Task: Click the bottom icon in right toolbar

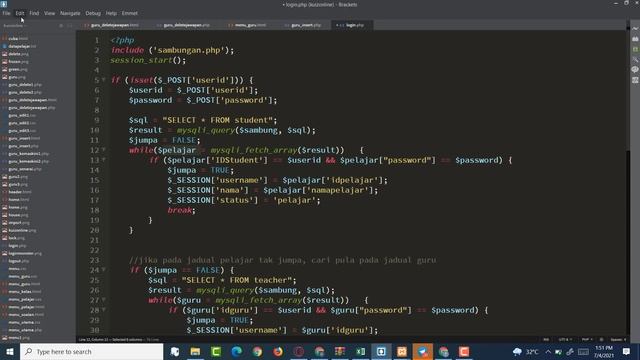Action: [635, 80]
